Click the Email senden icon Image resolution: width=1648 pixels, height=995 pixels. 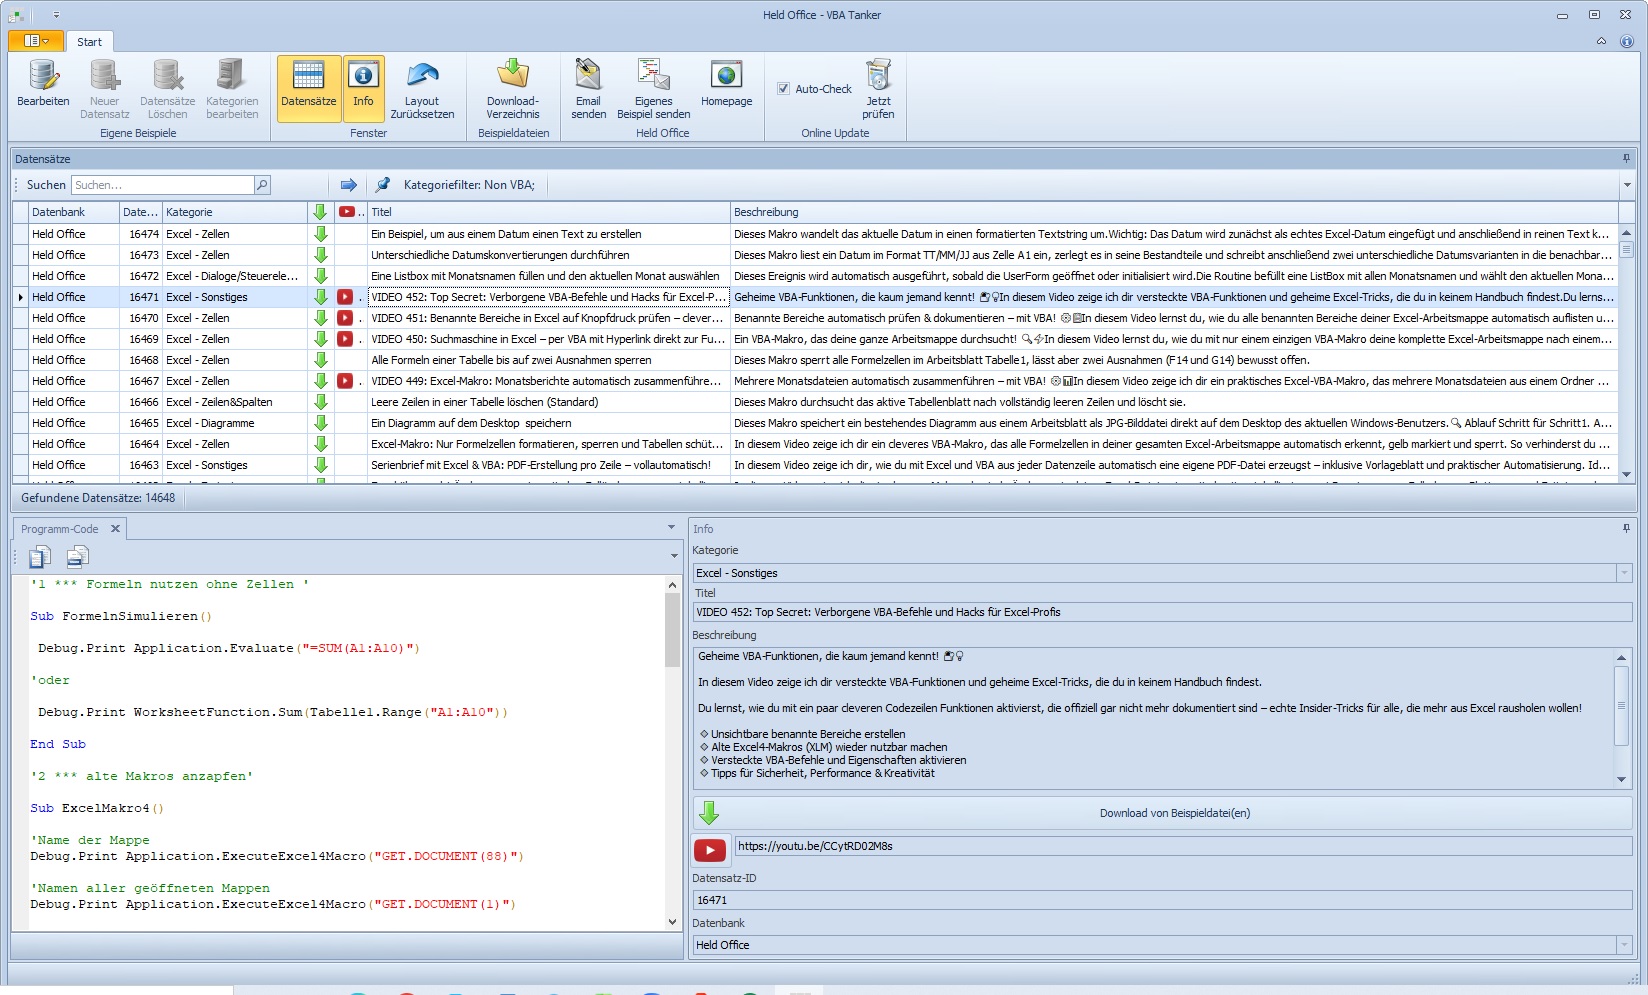coord(588,76)
